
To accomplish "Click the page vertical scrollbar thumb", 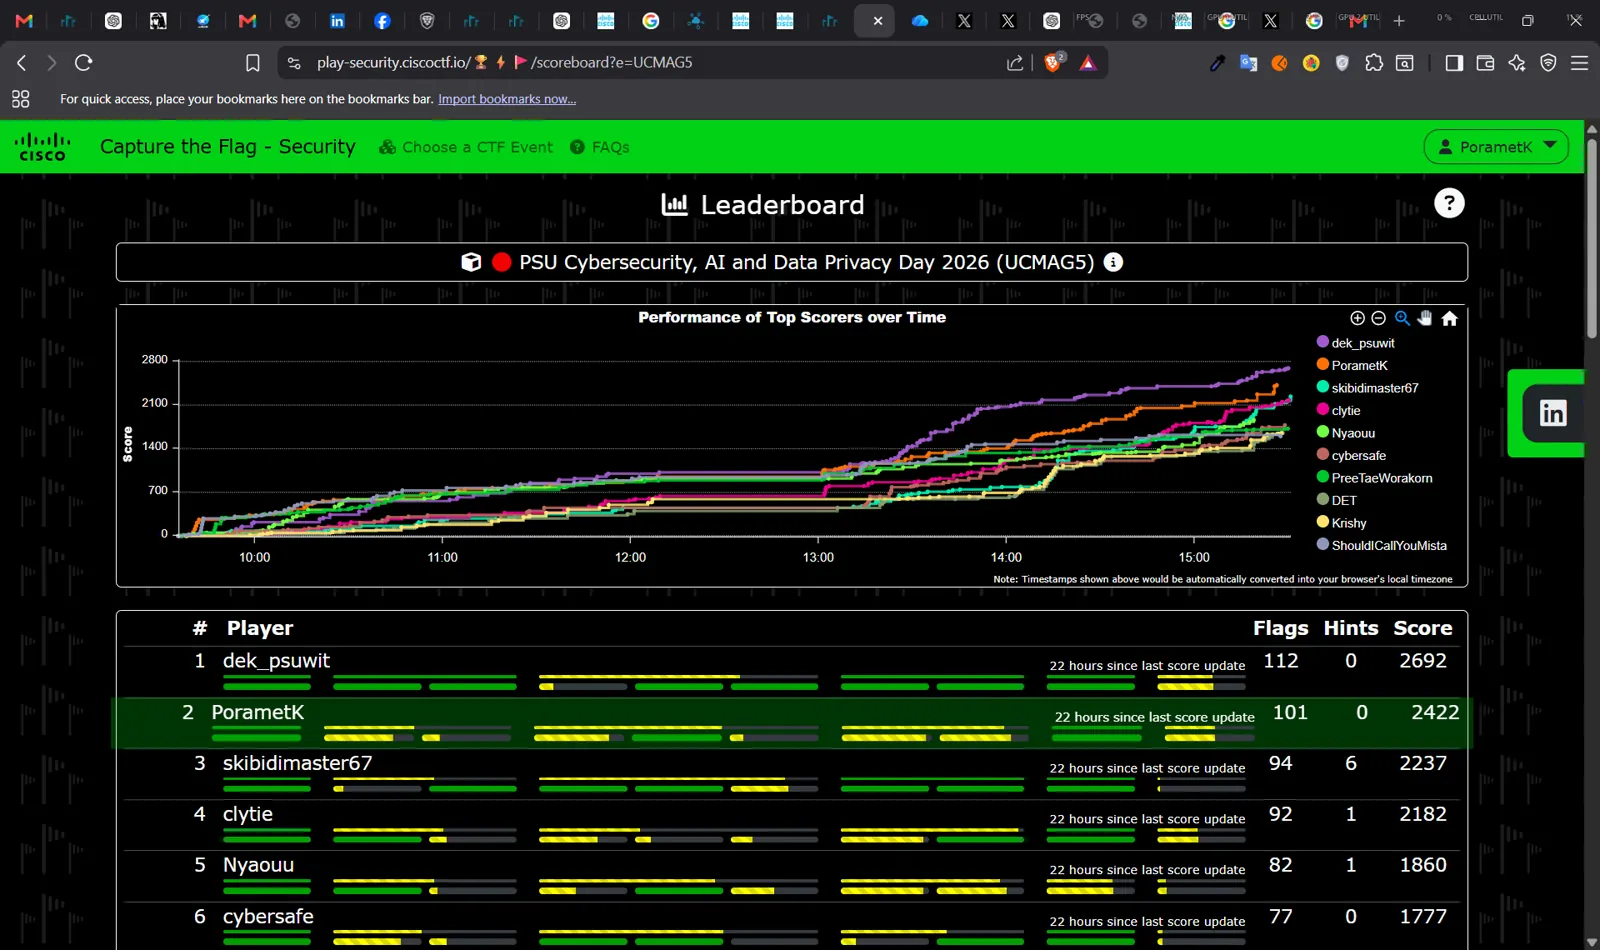I will coord(1591,238).
